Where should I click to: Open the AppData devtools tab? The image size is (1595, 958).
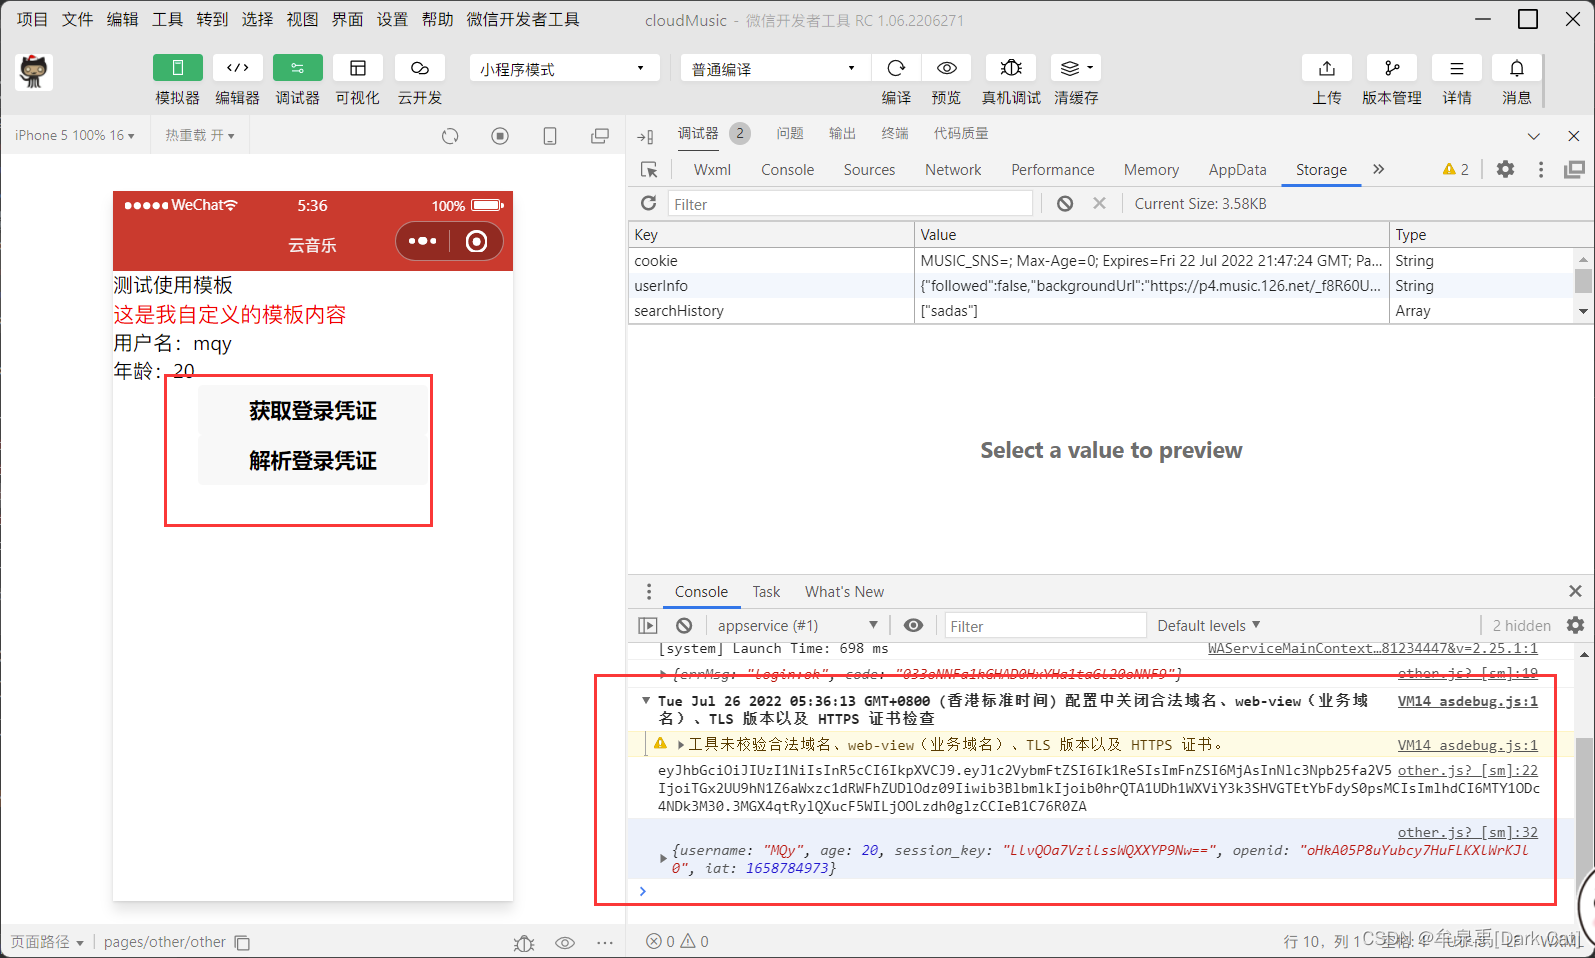1237,170
